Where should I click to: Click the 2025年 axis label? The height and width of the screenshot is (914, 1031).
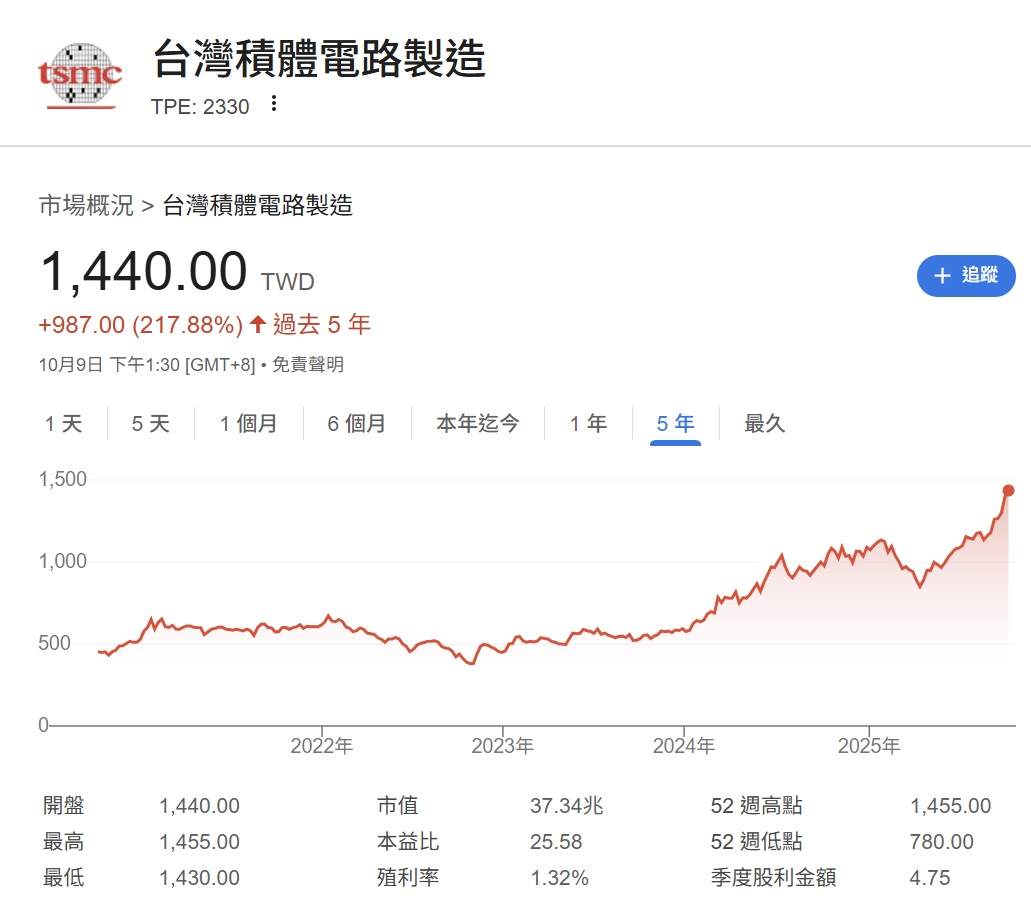[869, 746]
